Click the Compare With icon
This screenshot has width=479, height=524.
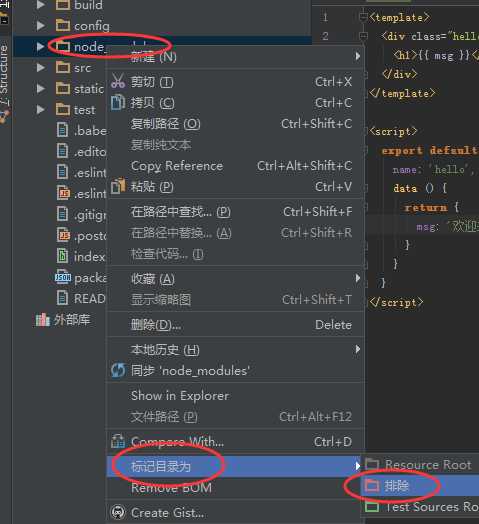tap(118, 442)
